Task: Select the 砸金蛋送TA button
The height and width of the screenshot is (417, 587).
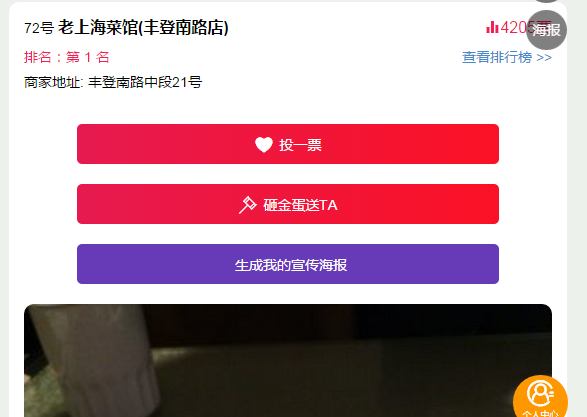Action: point(288,204)
